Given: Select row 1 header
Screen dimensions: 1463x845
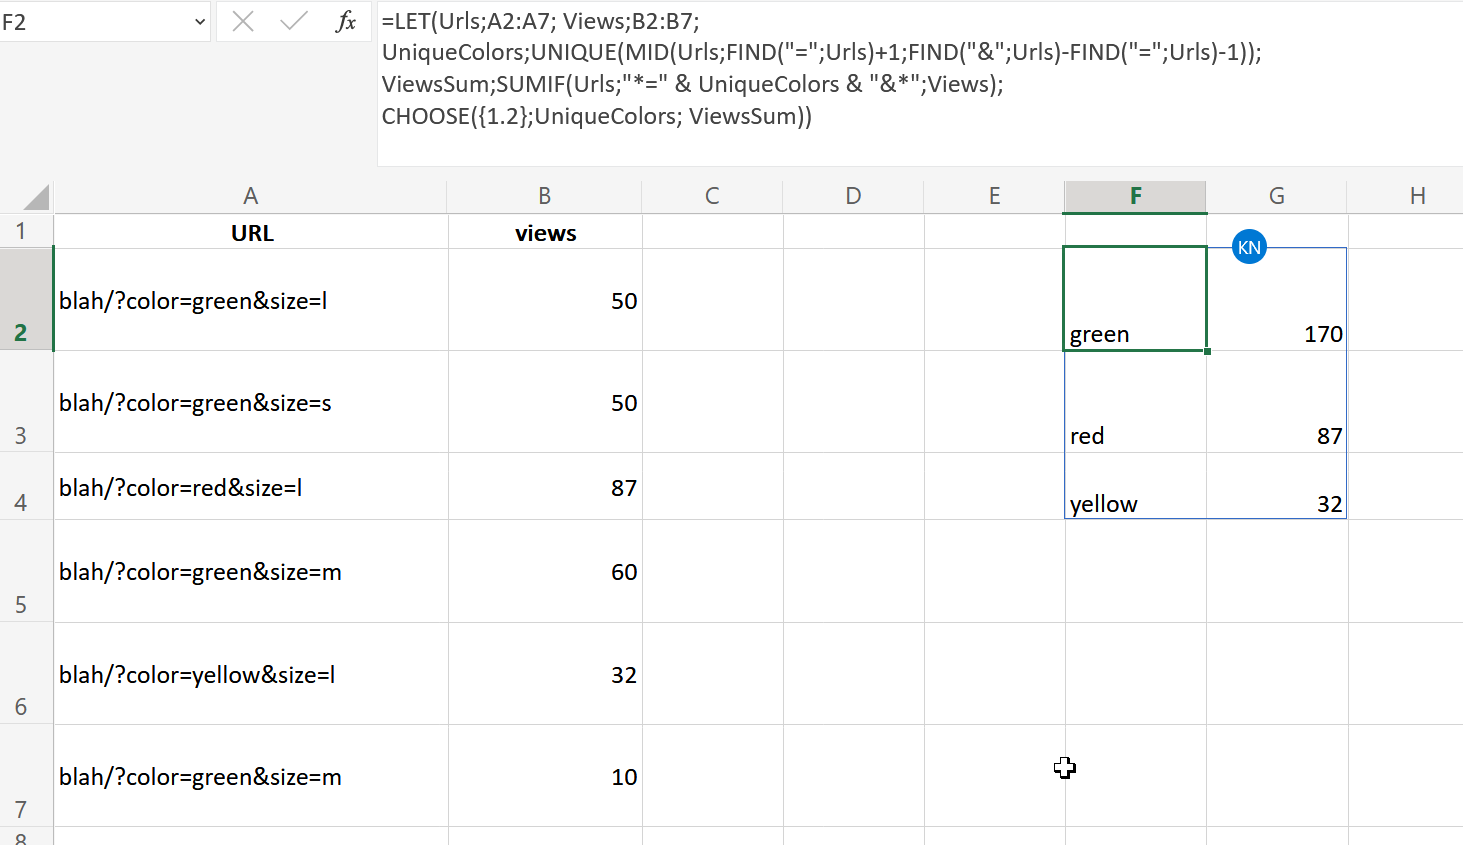Looking at the screenshot, I should pos(26,231).
